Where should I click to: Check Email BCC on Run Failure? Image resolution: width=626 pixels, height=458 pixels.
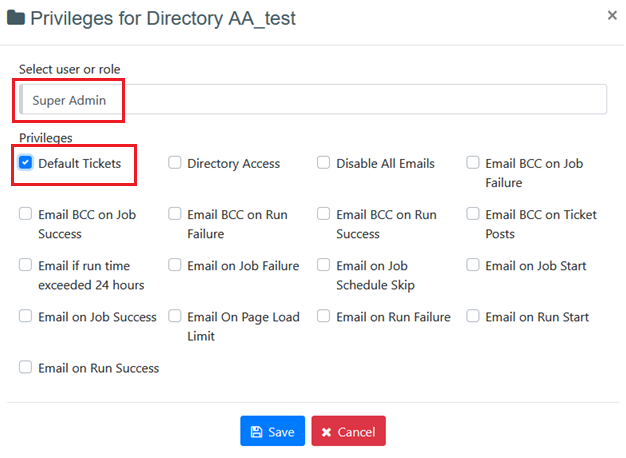pyautogui.click(x=175, y=214)
